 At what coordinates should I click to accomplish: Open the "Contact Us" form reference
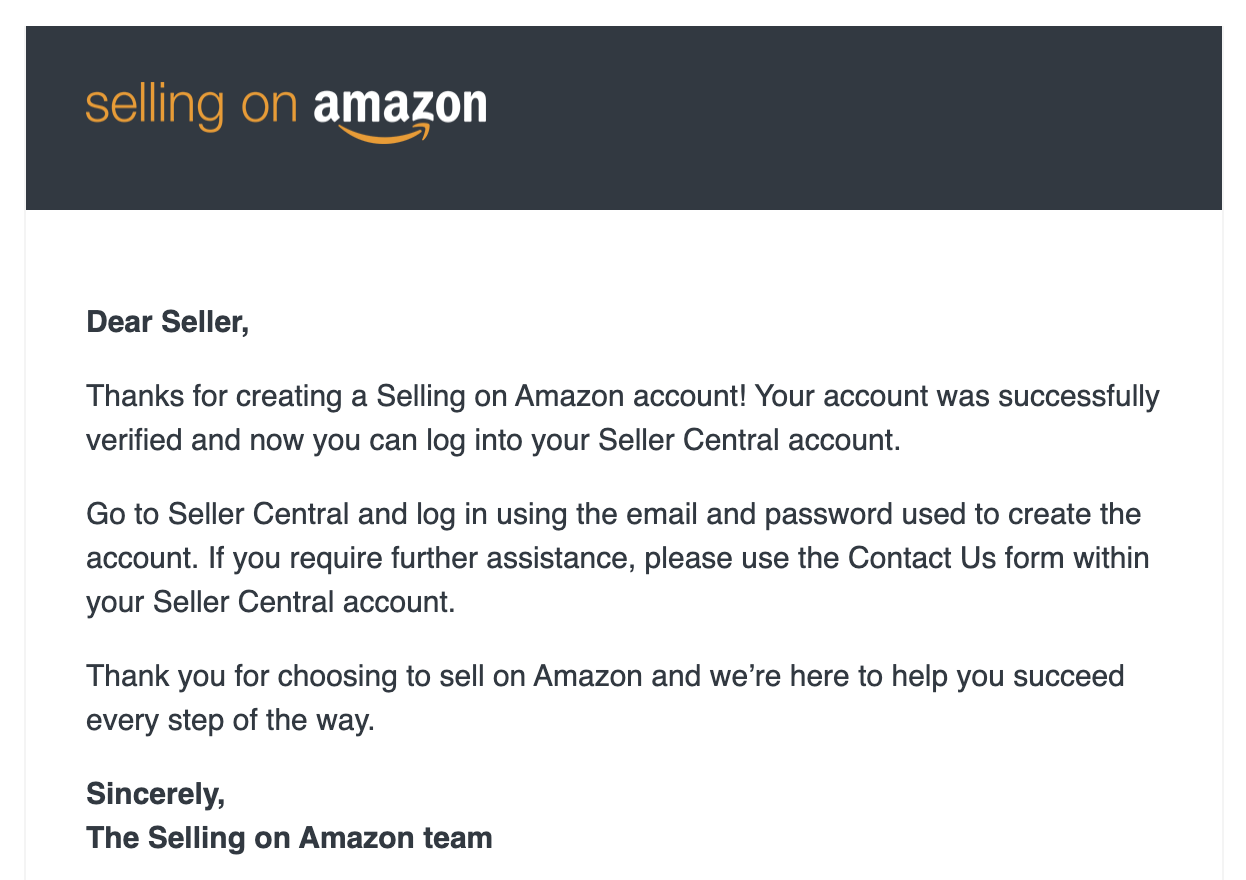point(923,557)
